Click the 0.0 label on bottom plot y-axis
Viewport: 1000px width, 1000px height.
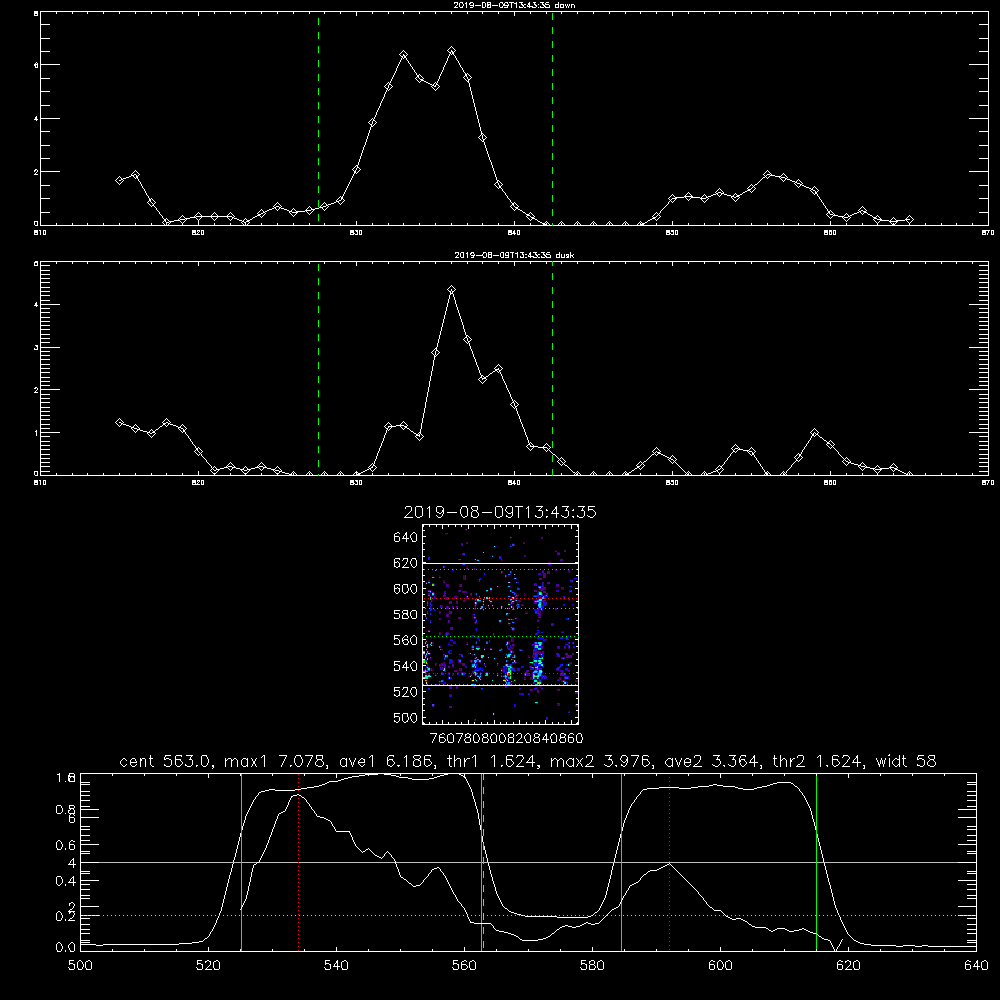pyautogui.click(x=66, y=948)
